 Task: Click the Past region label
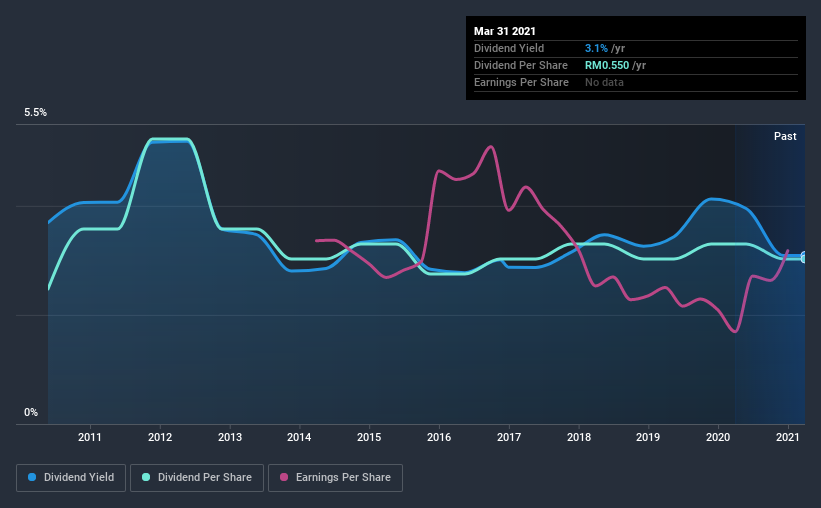(x=785, y=136)
